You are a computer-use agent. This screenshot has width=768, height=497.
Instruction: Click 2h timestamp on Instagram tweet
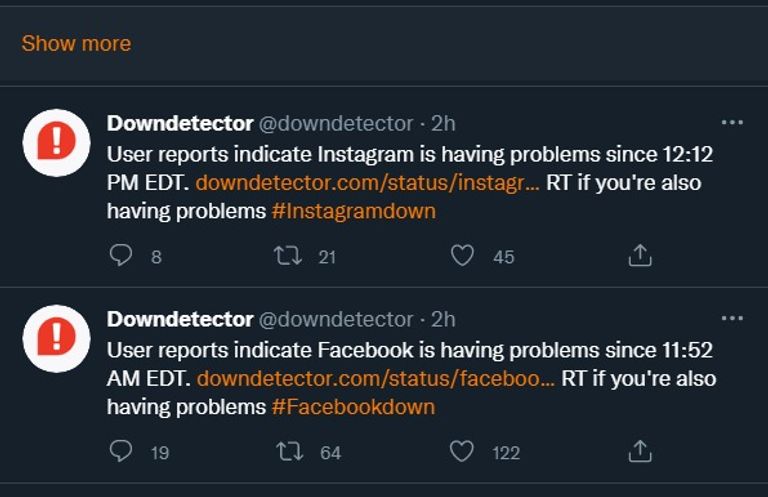point(443,123)
